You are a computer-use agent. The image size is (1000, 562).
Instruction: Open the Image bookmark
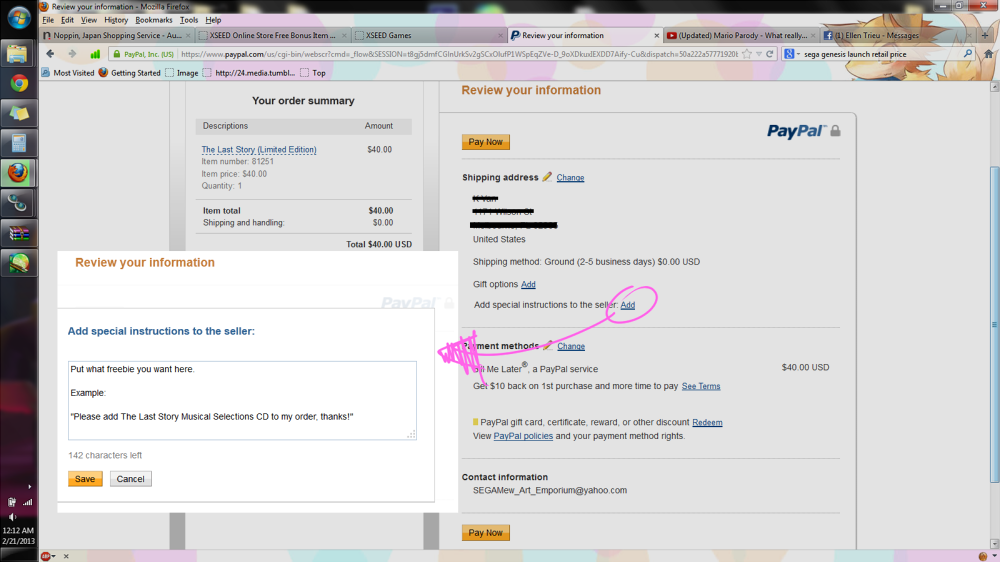[x=182, y=73]
